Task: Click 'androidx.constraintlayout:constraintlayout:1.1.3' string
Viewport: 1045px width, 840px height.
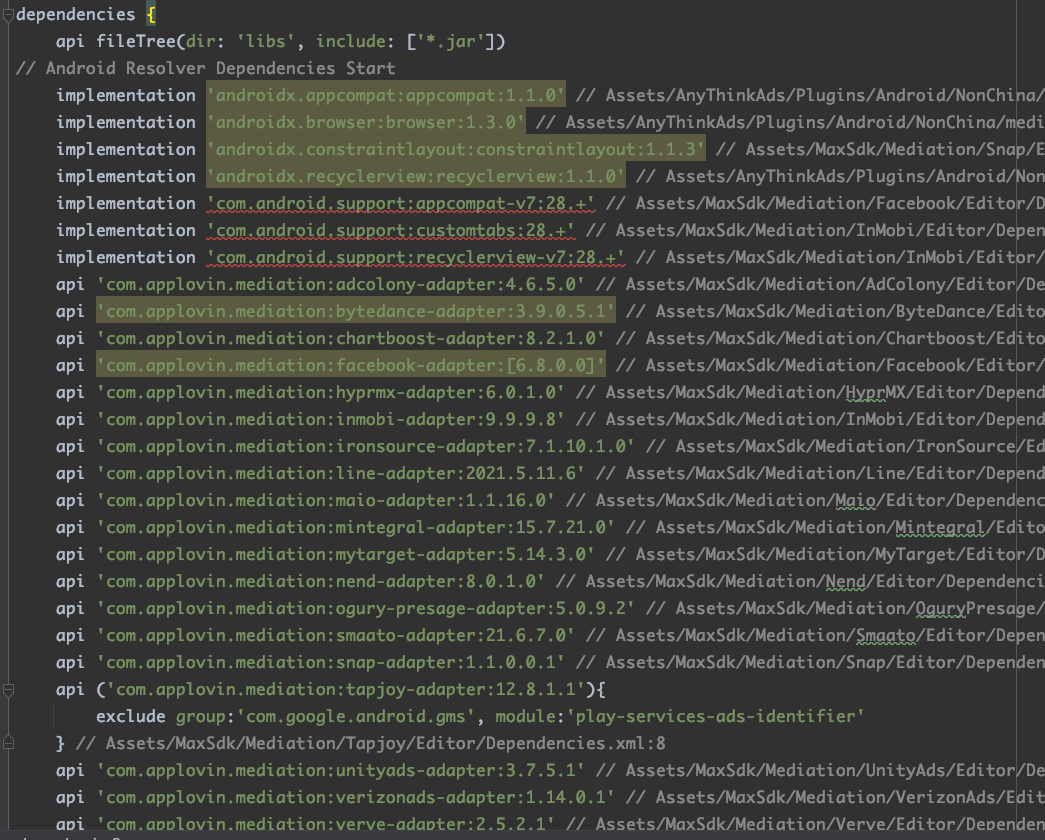Action: point(456,149)
